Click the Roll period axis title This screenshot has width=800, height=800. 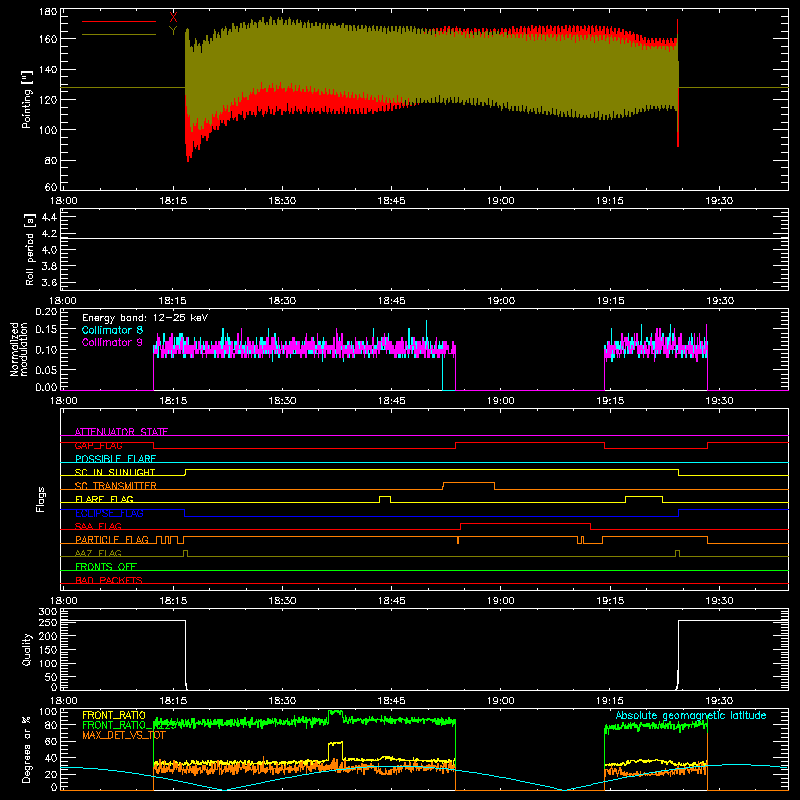(29, 250)
